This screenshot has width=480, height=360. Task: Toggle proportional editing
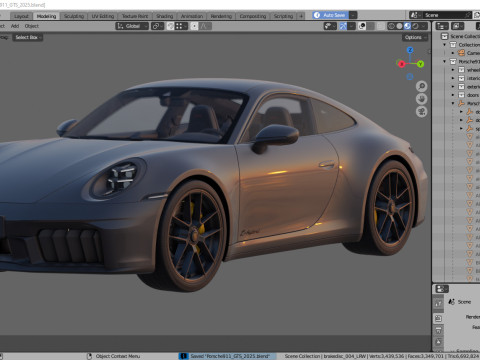[194, 26]
